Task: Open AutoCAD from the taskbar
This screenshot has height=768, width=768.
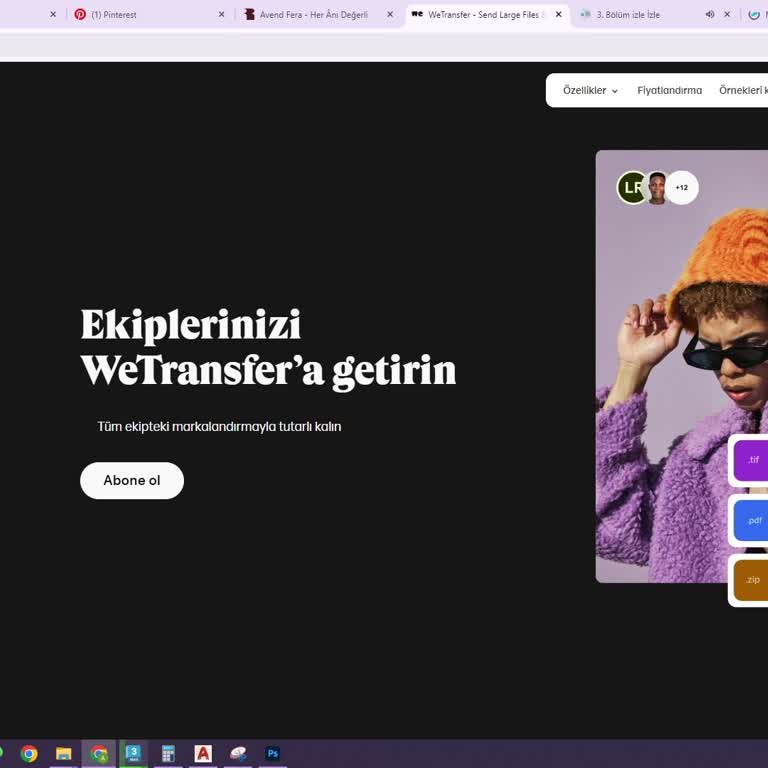Action: click(203, 753)
